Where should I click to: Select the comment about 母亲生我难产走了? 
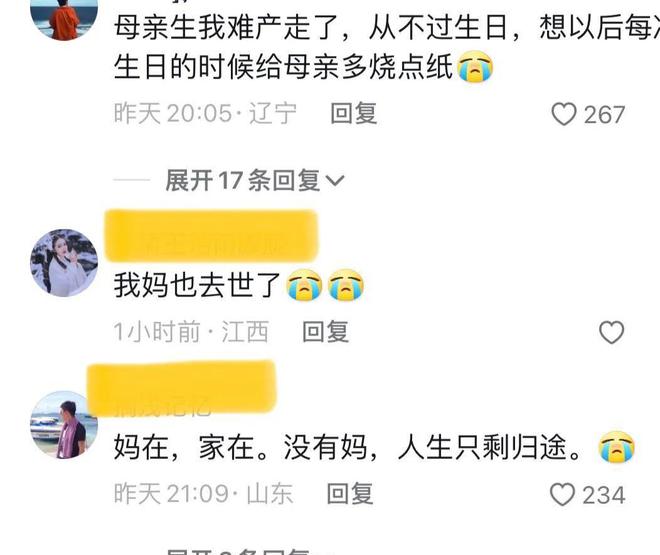point(387,47)
